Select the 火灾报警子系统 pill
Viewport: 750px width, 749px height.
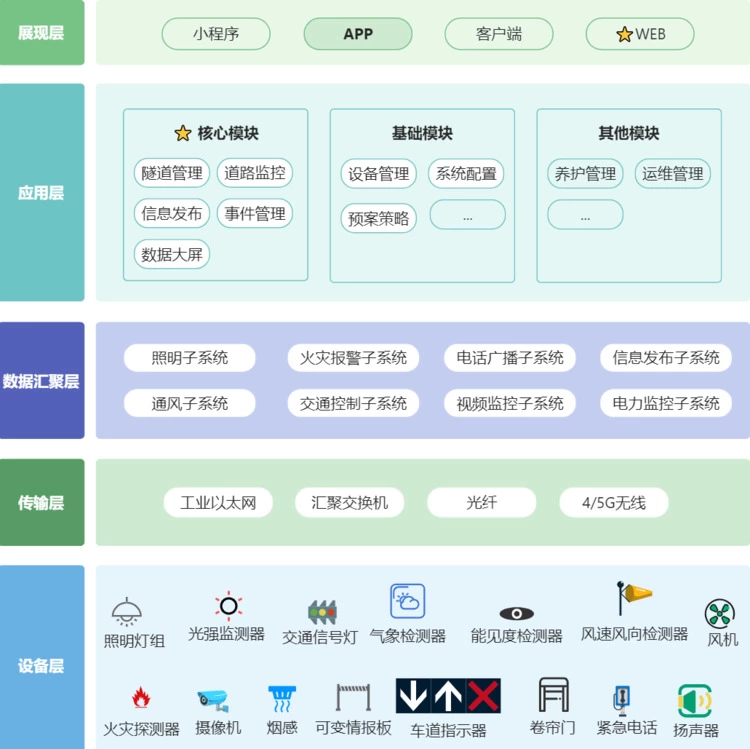pyautogui.click(x=354, y=358)
